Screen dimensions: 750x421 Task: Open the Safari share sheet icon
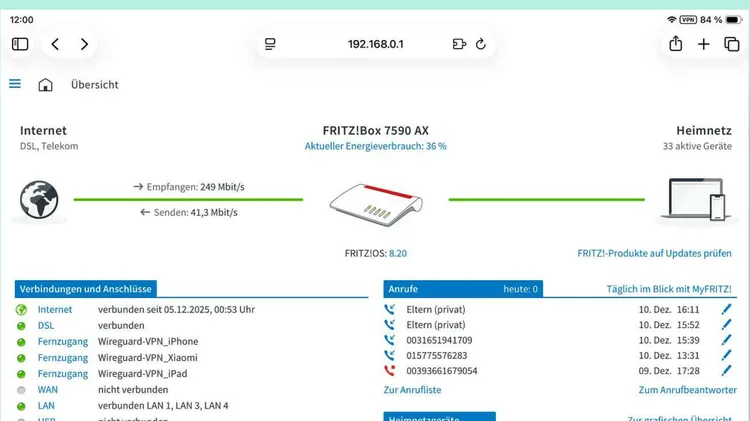coord(675,44)
